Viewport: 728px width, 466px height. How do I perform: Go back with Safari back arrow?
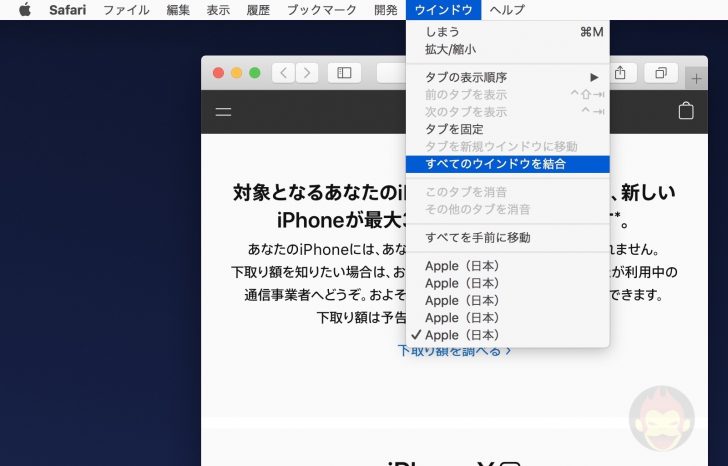[x=283, y=73]
